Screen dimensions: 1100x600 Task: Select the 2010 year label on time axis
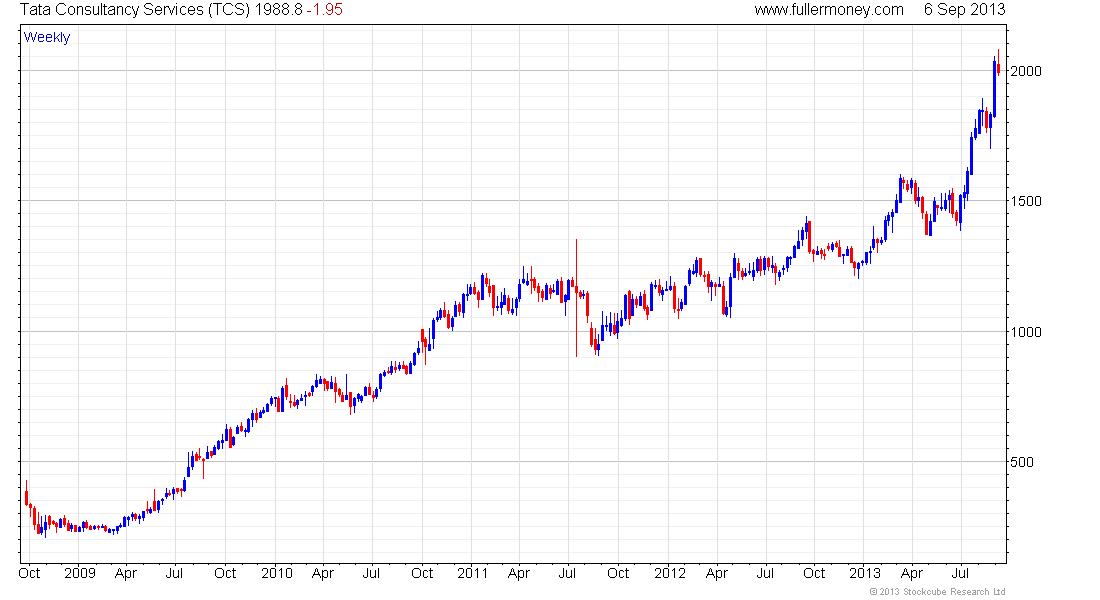tap(276, 573)
